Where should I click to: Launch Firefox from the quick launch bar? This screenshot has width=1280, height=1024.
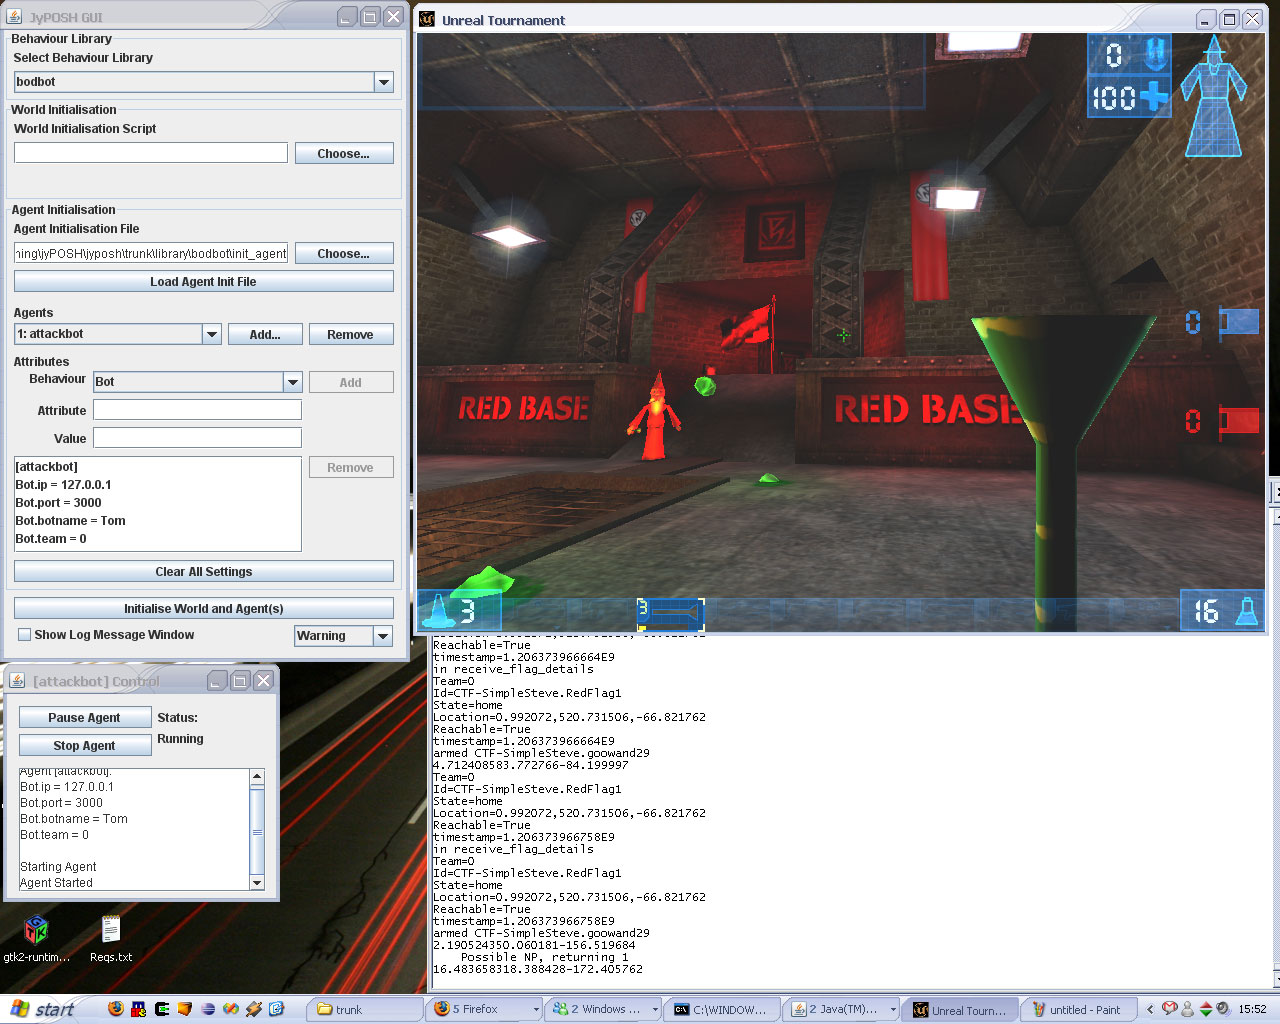(116, 1009)
